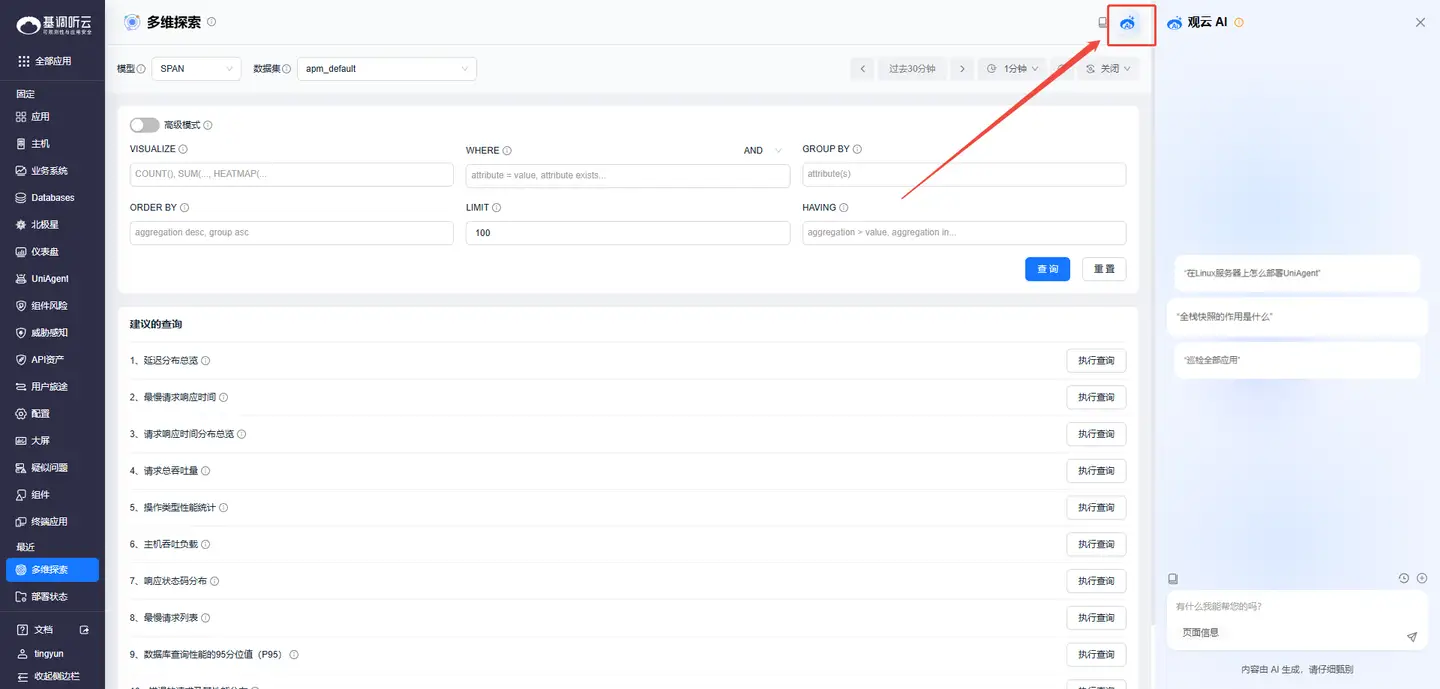The height and width of the screenshot is (689, 1440).
Task: Click the info icon next to 多维探索 title
Action: point(211,22)
